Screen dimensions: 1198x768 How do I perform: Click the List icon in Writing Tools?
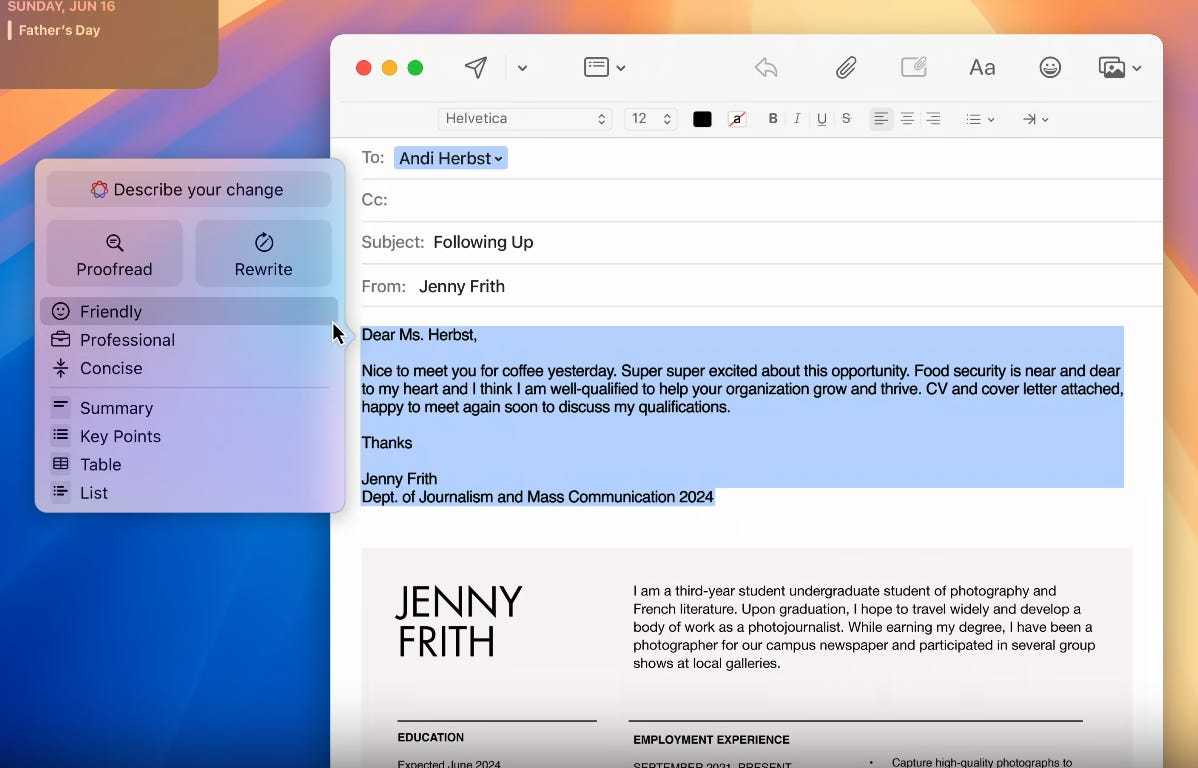(x=60, y=492)
